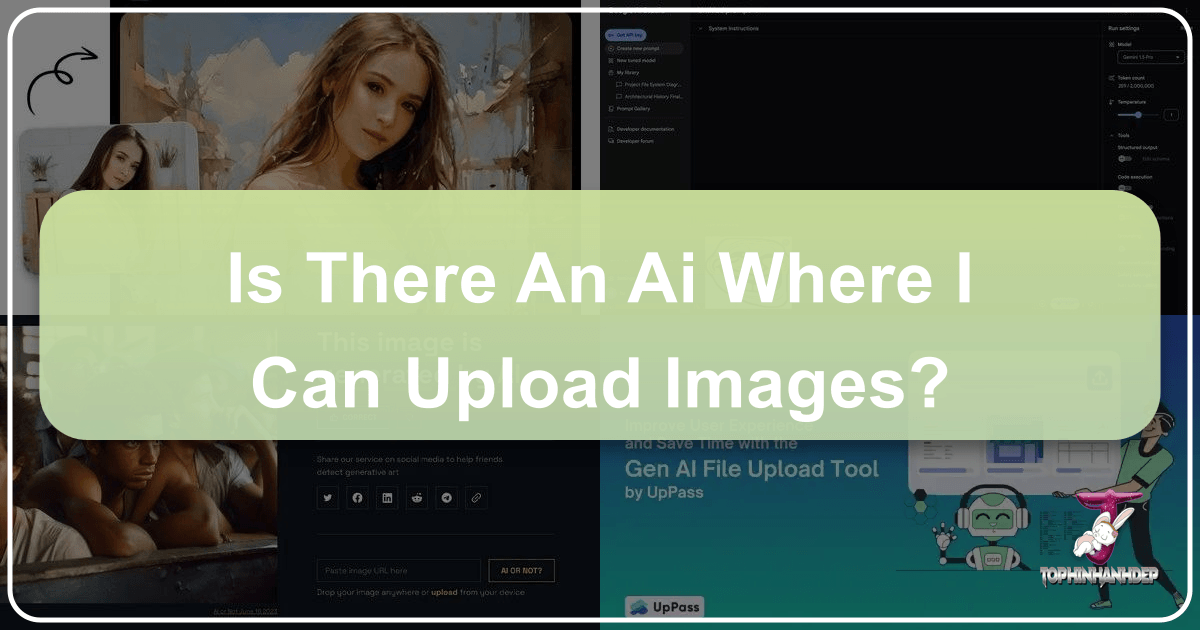Select the Project File System Diagram prompt
Screen dimensions: 1200x630
pos(652,84)
